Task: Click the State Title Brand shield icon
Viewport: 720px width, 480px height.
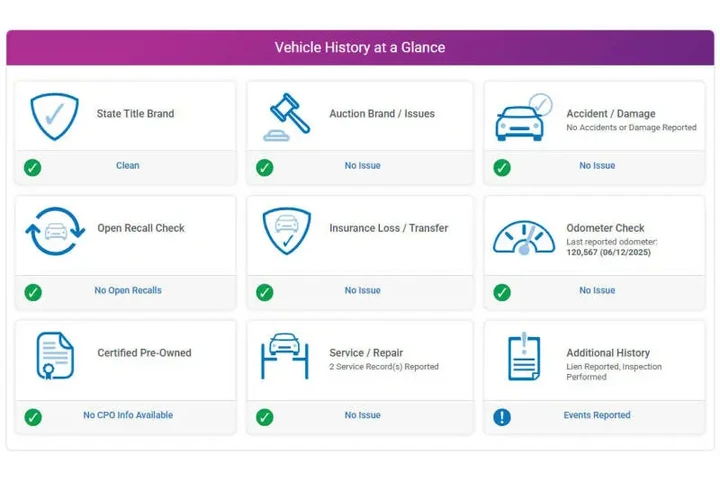Action: (55, 116)
